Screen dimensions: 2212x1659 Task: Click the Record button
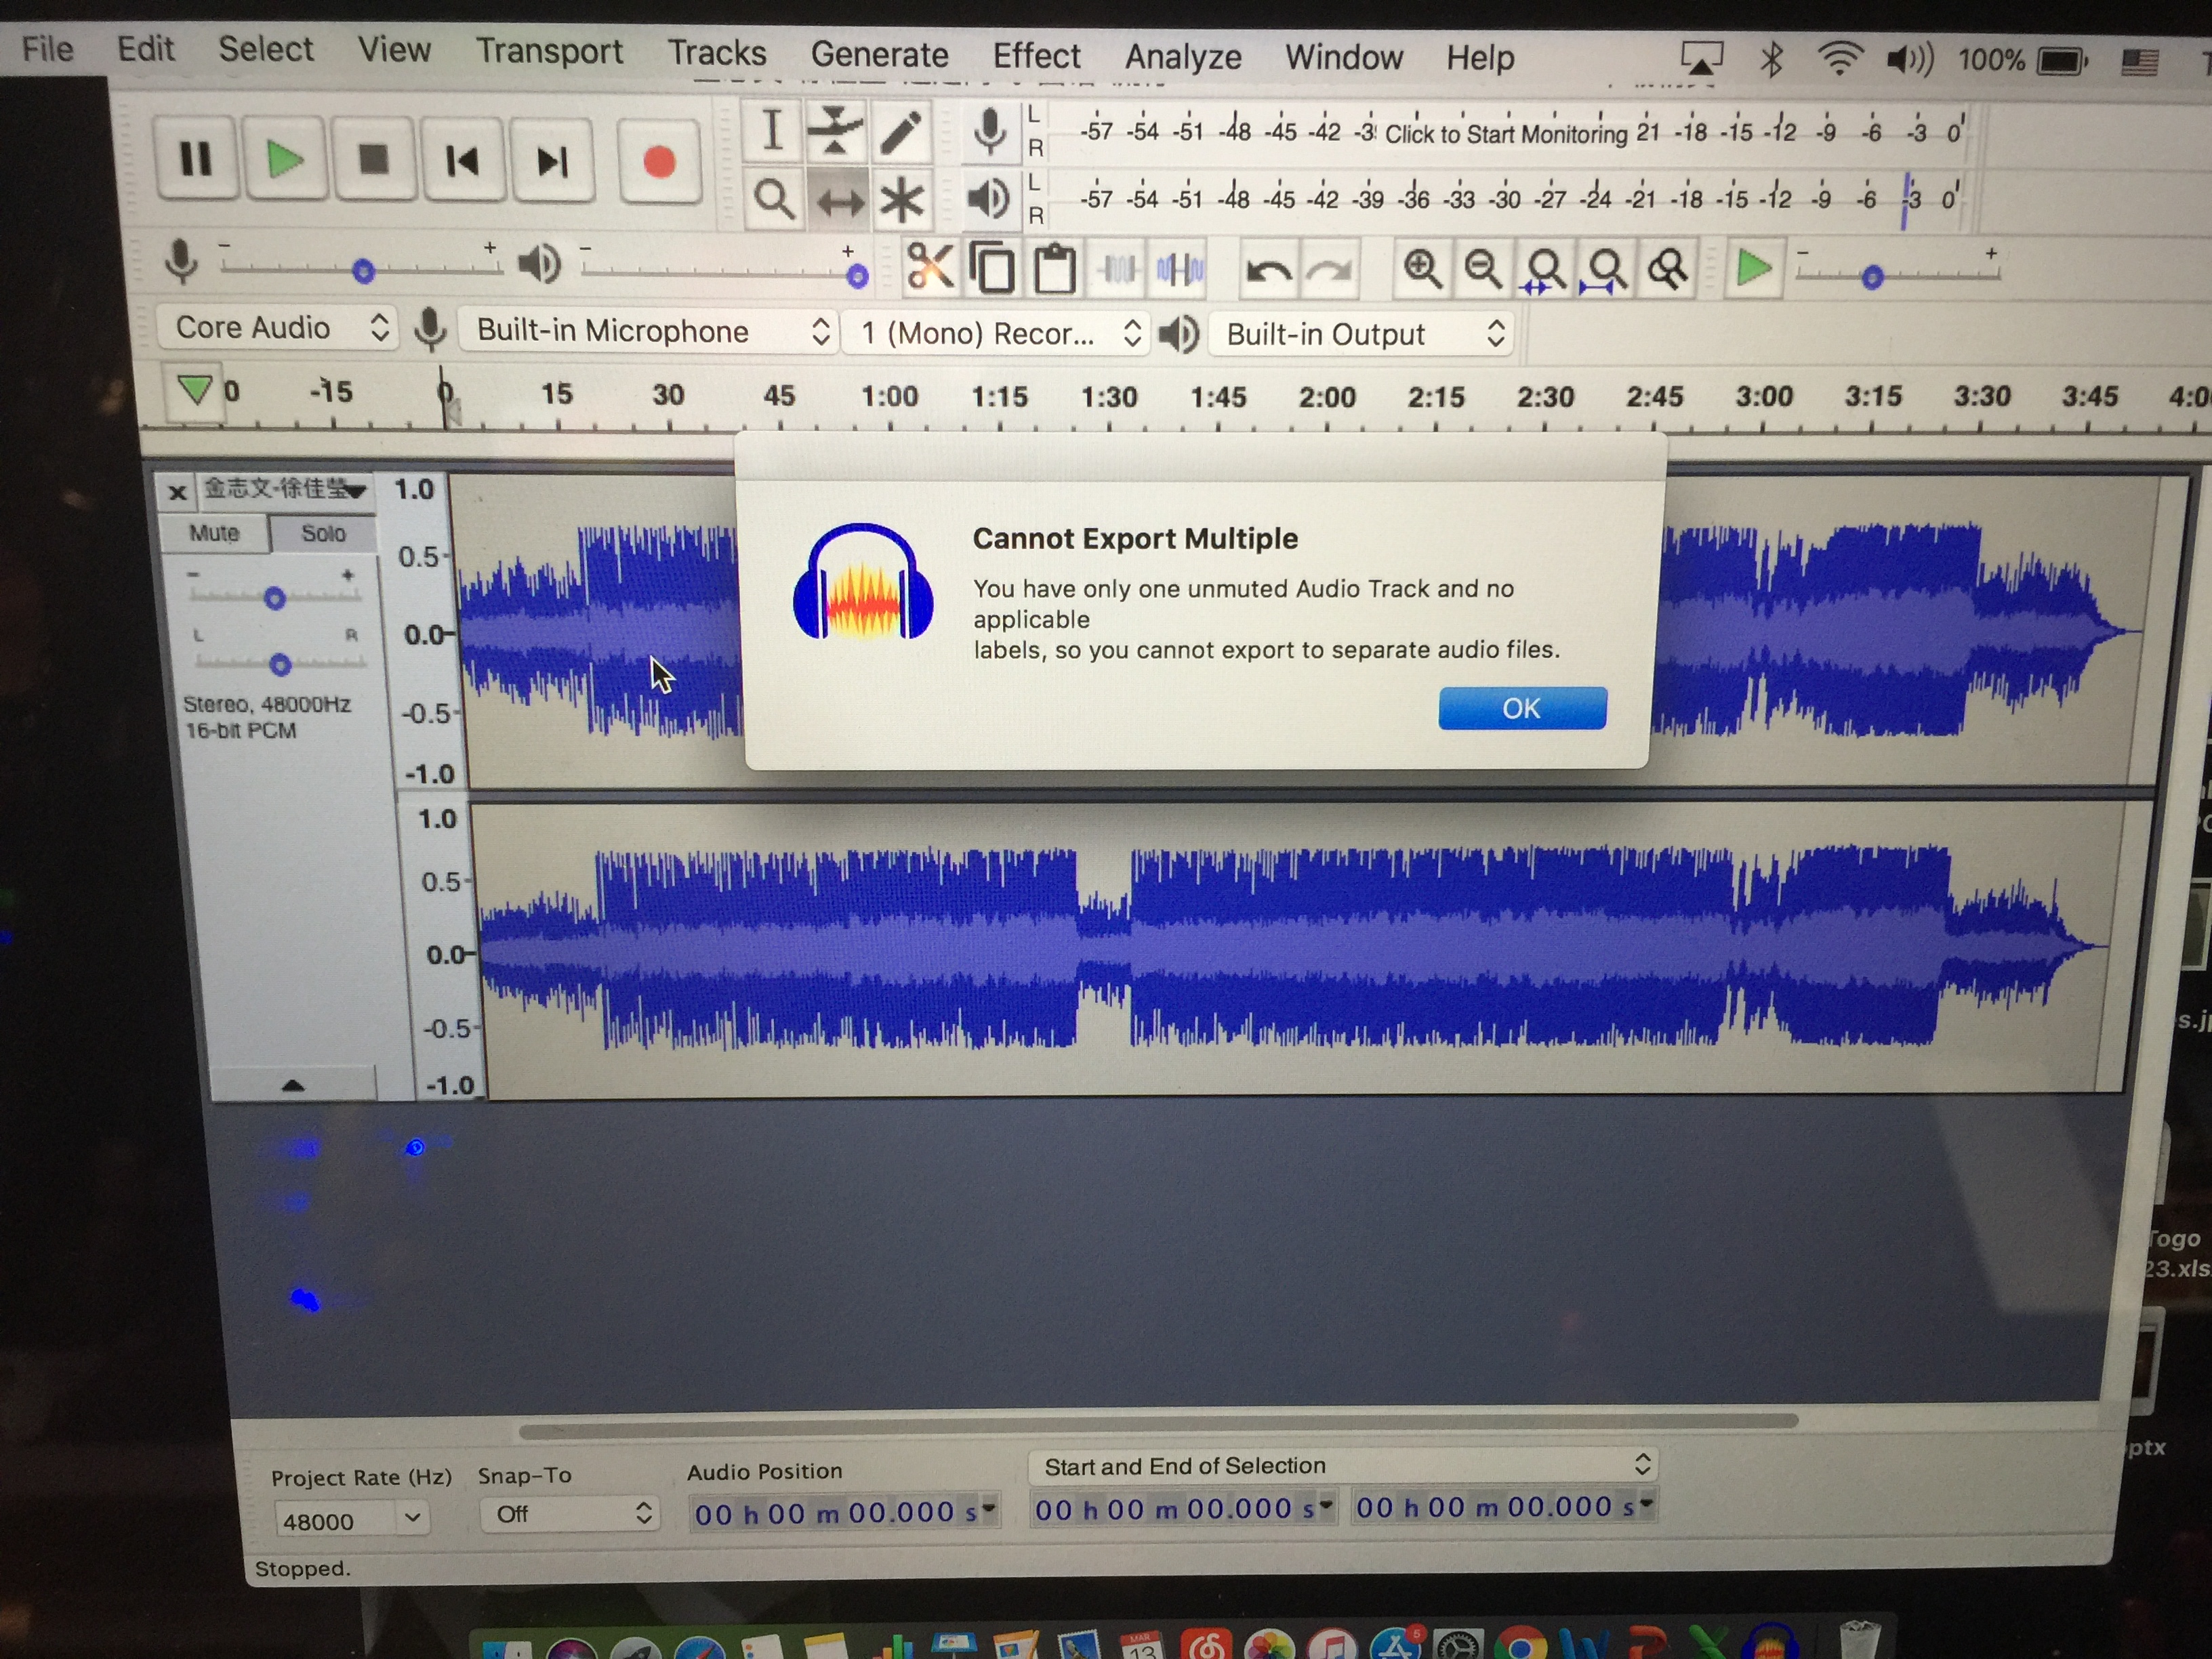(658, 162)
